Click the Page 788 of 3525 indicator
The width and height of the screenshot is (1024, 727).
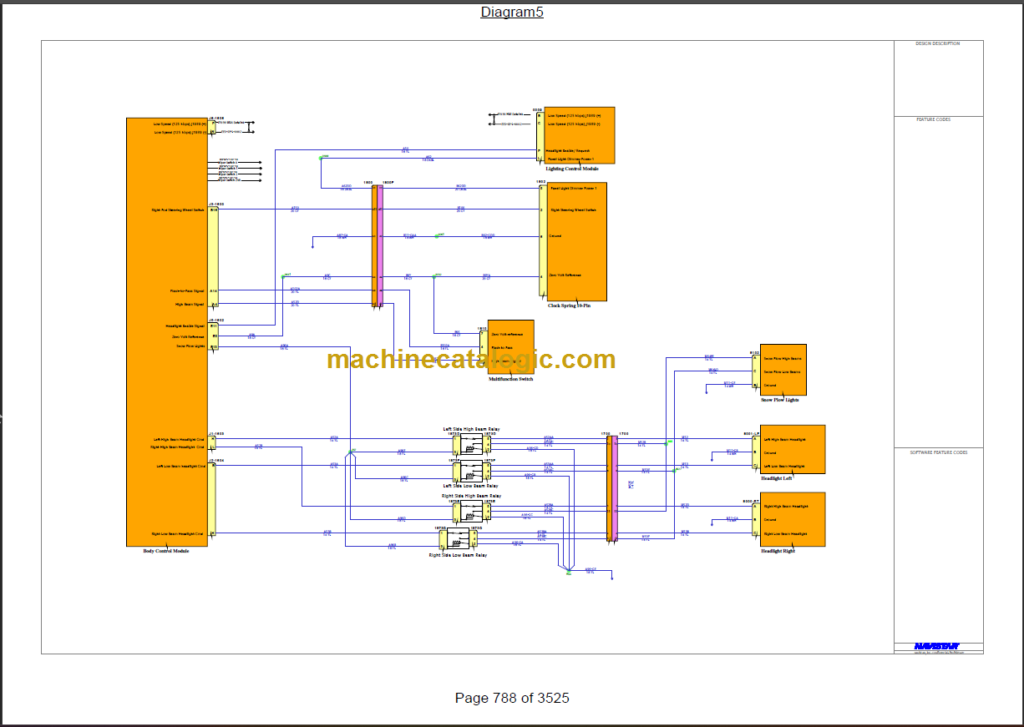(511, 698)
